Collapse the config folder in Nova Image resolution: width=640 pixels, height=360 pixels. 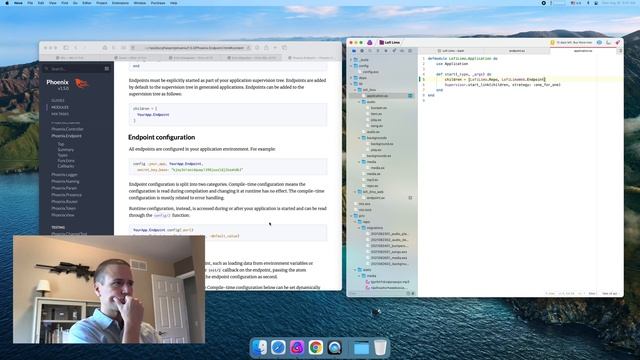[351, 66]
